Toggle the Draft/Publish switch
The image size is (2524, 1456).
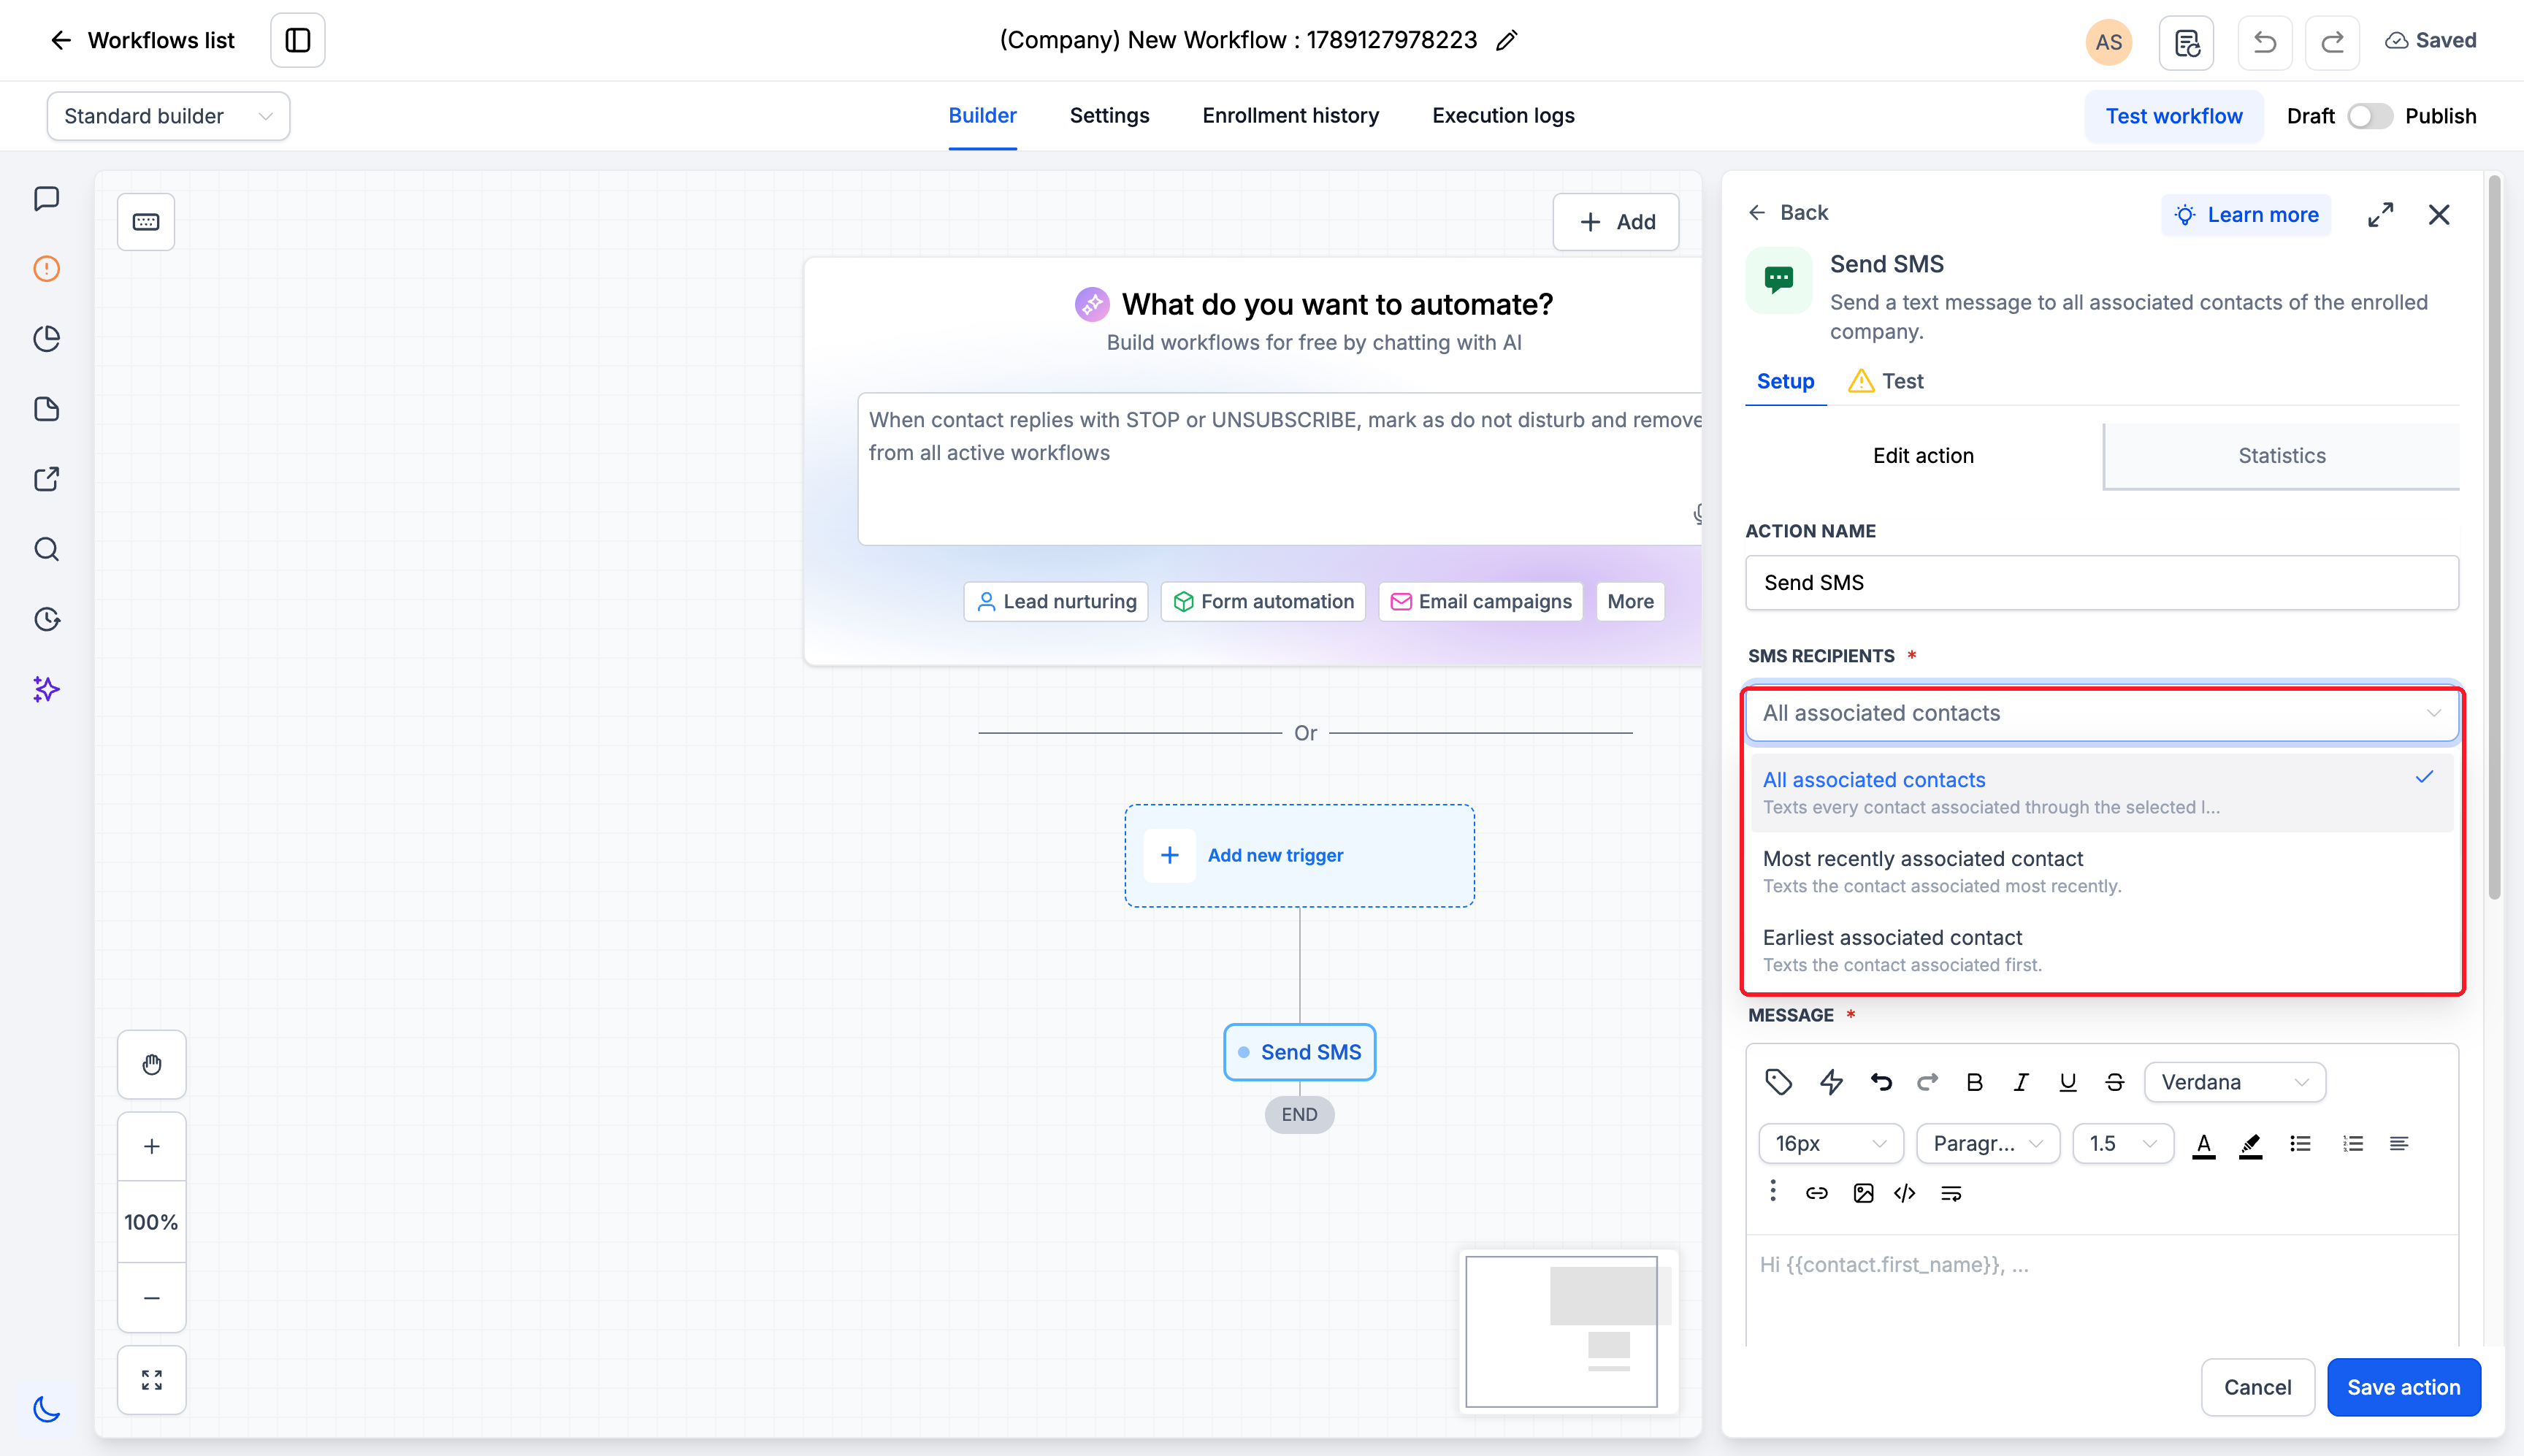2370,116
